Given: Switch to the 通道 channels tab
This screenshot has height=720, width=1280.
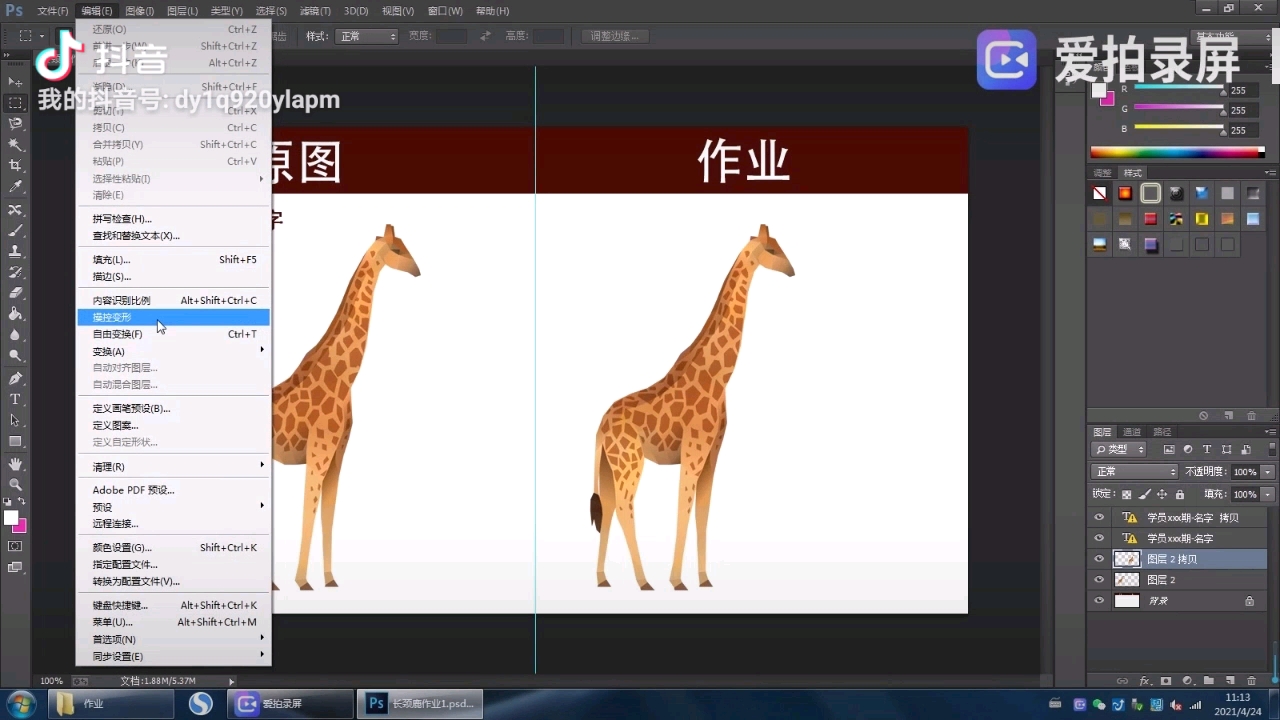Looking at the screenshot, I should [1132, 432].
